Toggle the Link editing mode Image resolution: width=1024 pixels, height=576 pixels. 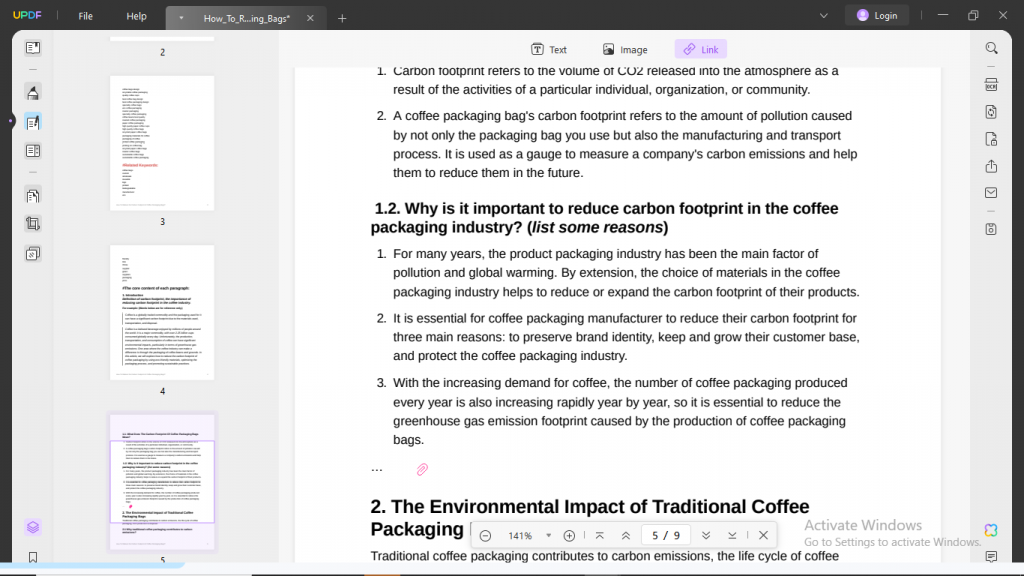(x=700, y=49)
